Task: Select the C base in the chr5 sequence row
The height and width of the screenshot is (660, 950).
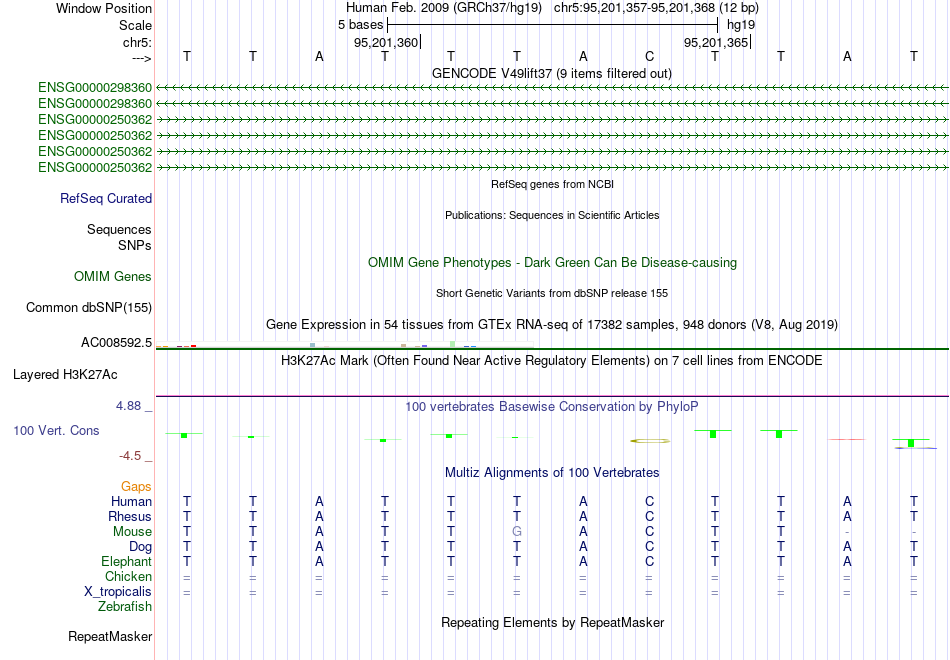Action: point(649,57)
